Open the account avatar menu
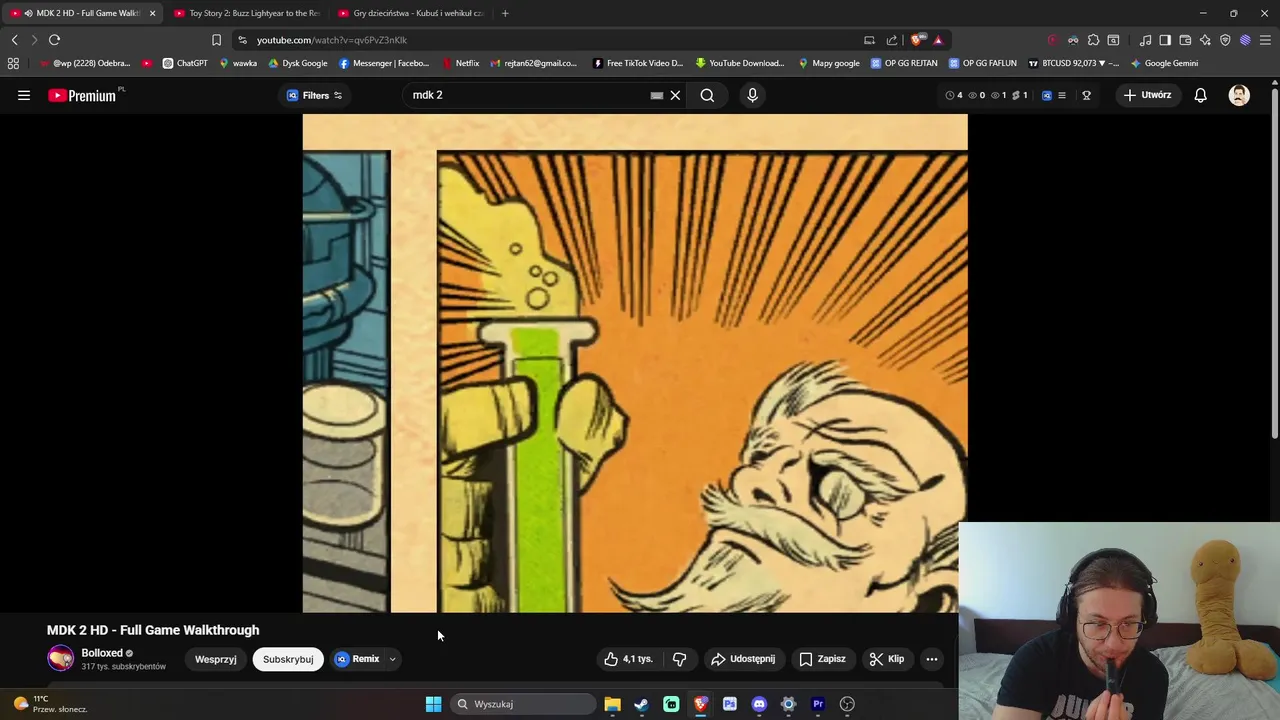Viewport: 1280px width, 720px height. pyautogui.click(x=1239, y=95)
